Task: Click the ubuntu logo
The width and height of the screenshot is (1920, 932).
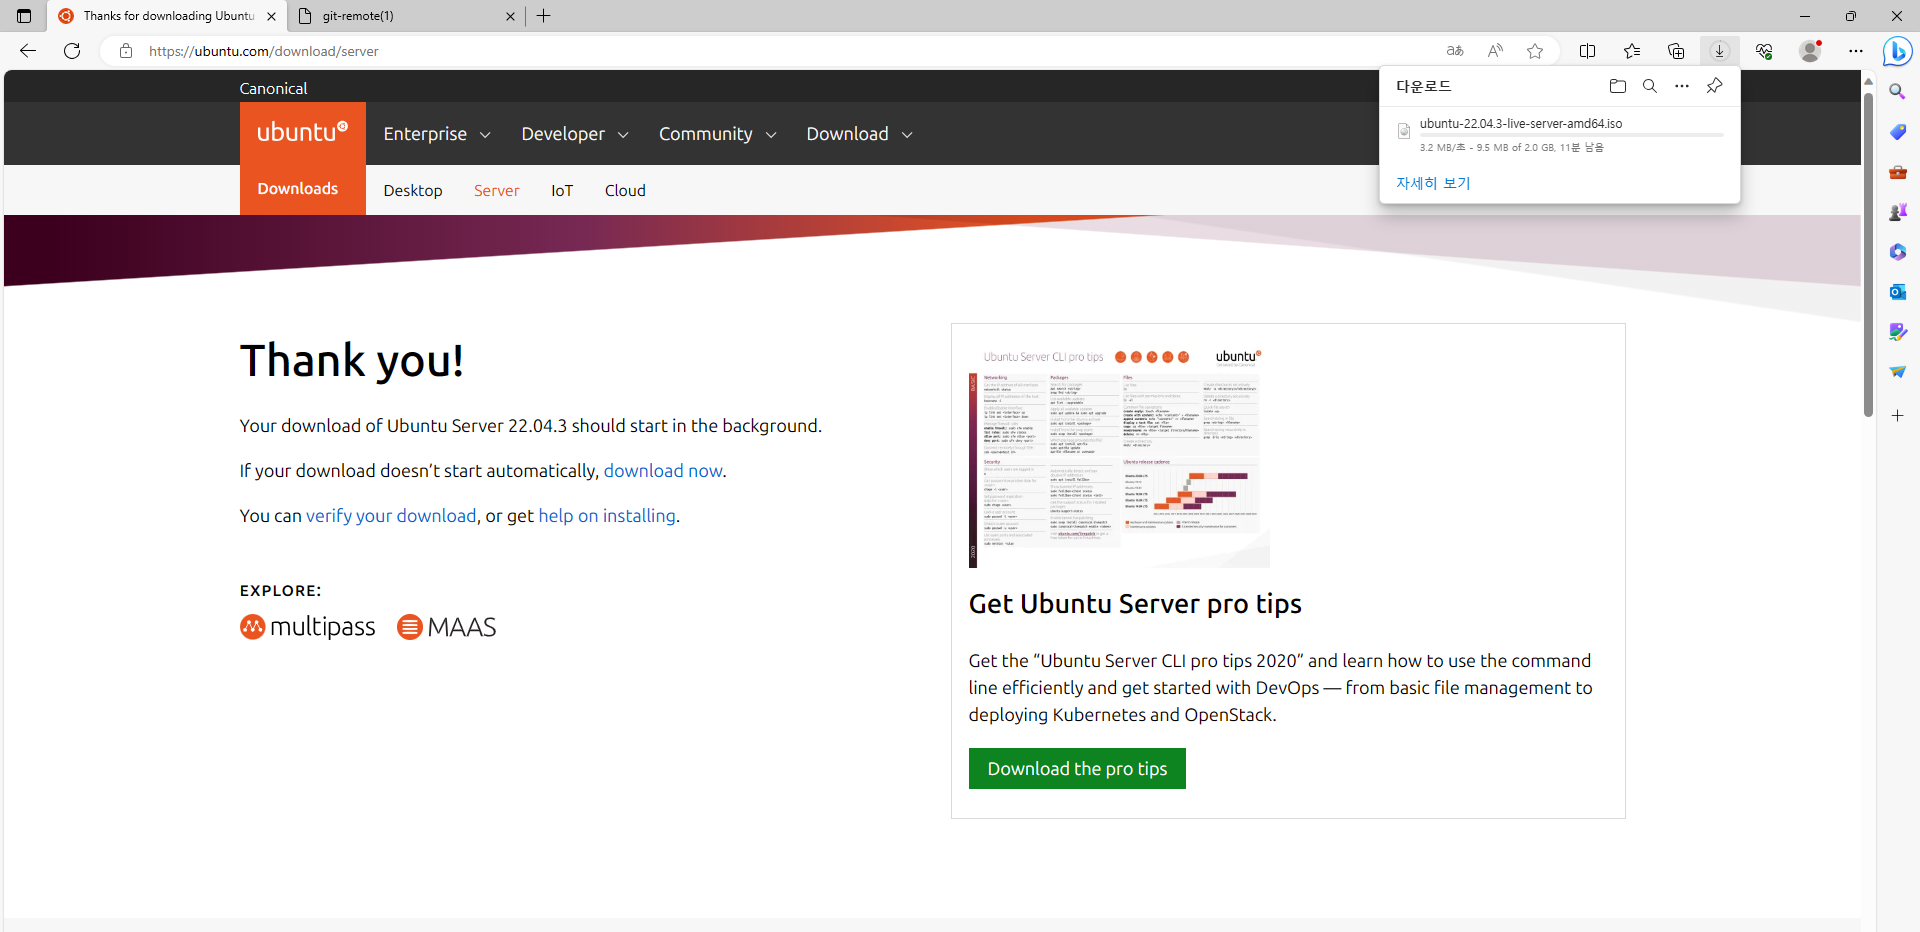Action: click(303, 133)
